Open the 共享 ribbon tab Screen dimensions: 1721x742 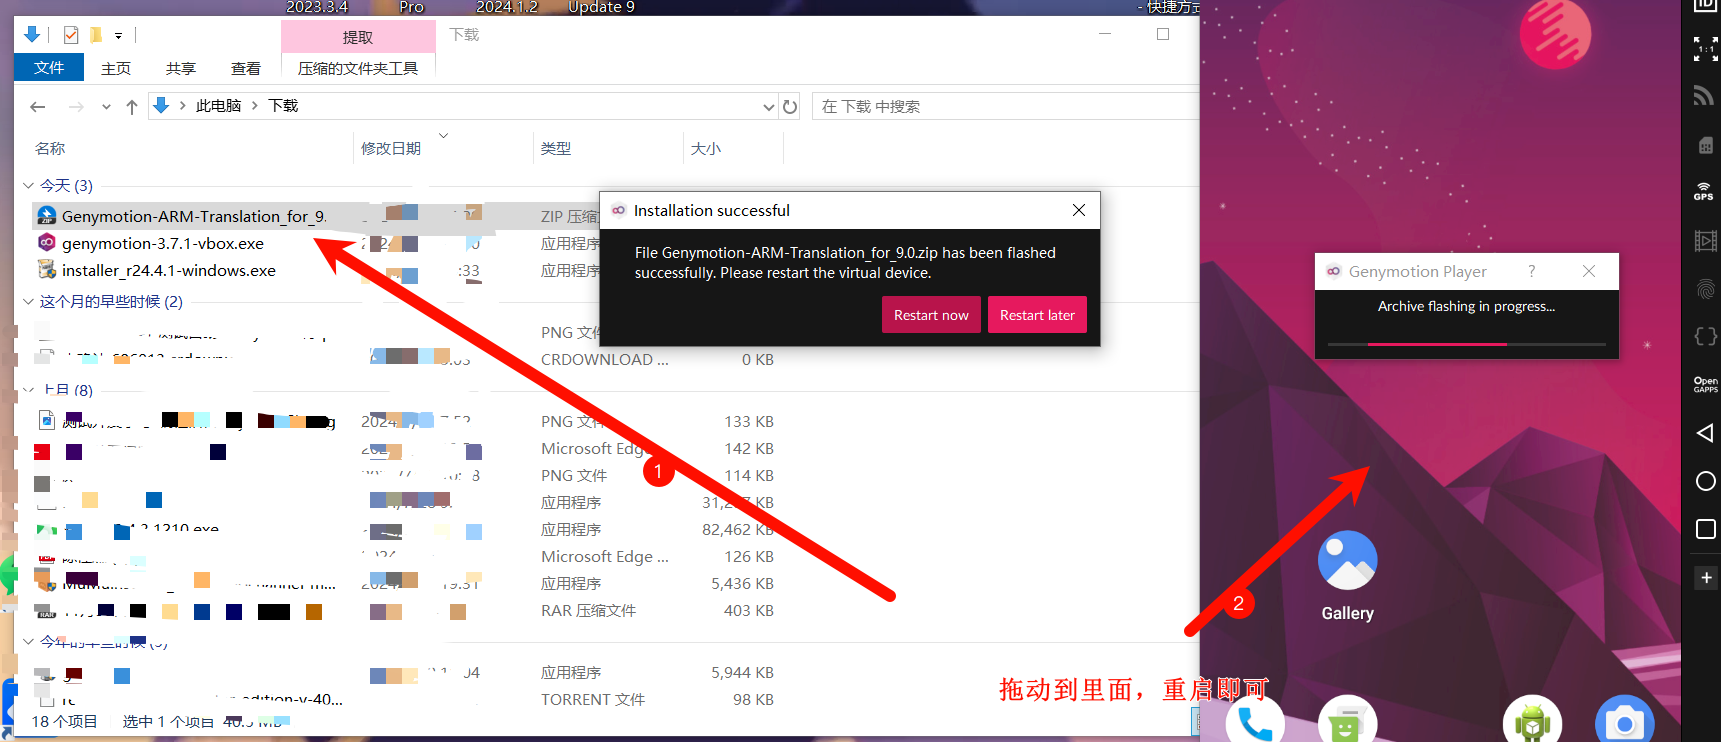click(181, 68)
